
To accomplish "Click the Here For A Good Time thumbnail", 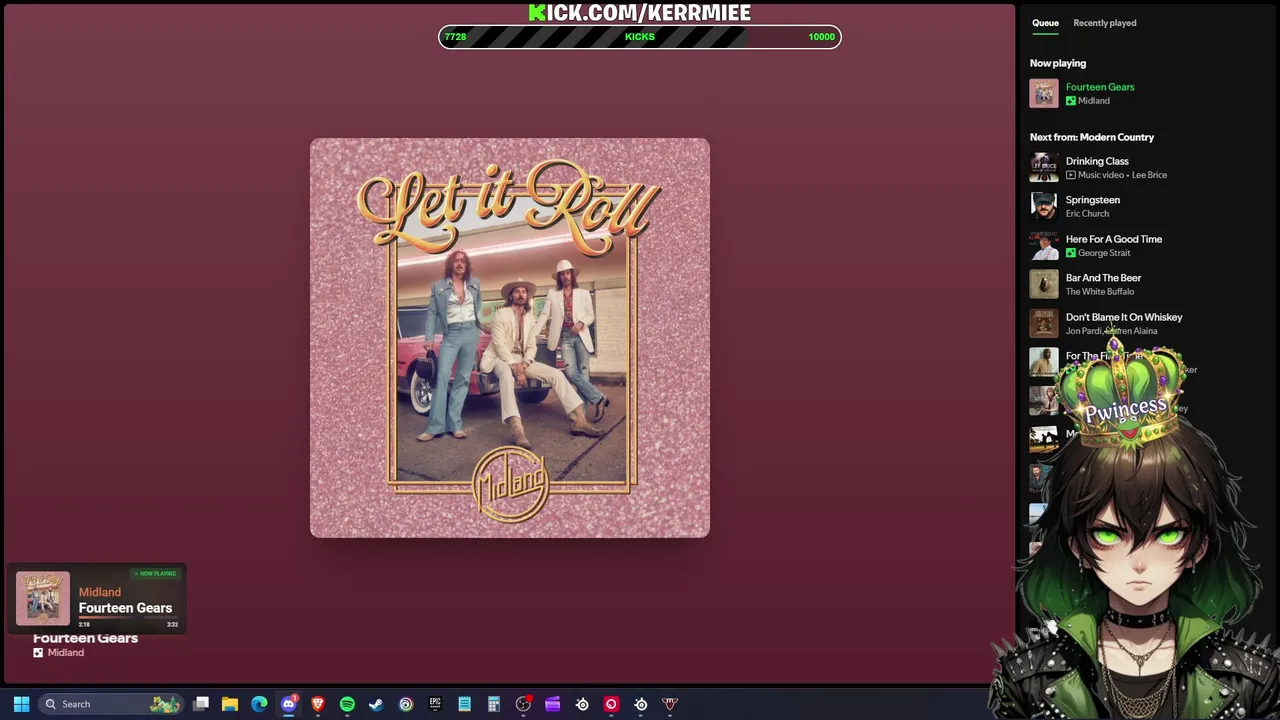I will coord(1044,245).
